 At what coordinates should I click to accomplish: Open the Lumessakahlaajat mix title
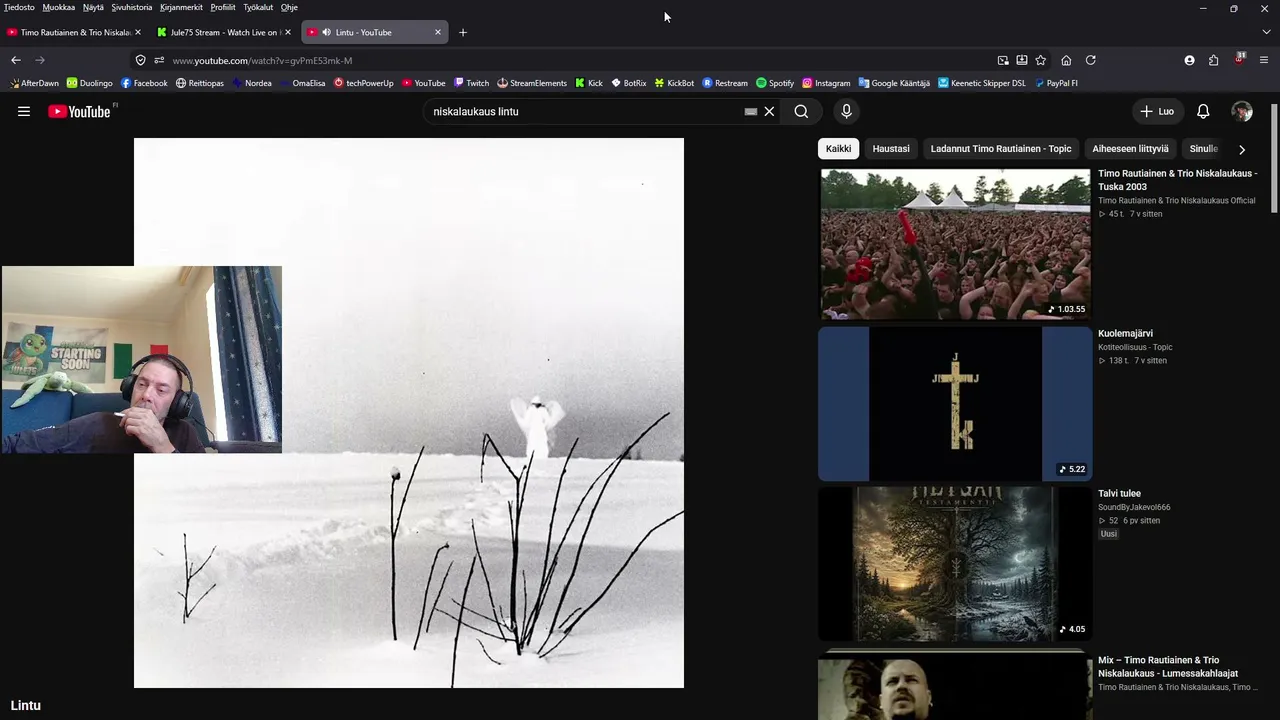point(1168,667)
